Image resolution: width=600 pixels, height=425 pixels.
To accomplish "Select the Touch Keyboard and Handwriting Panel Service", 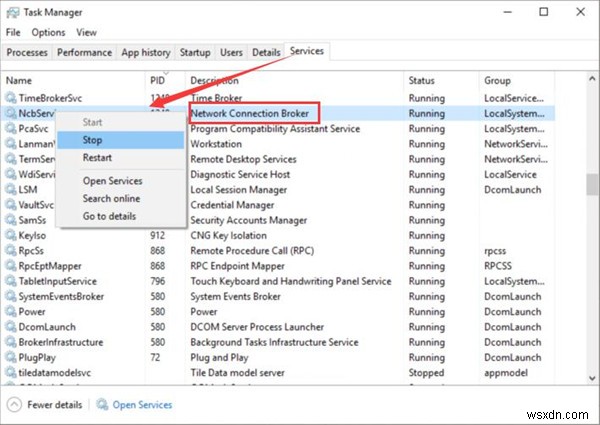I will click(x=291, y=281).
